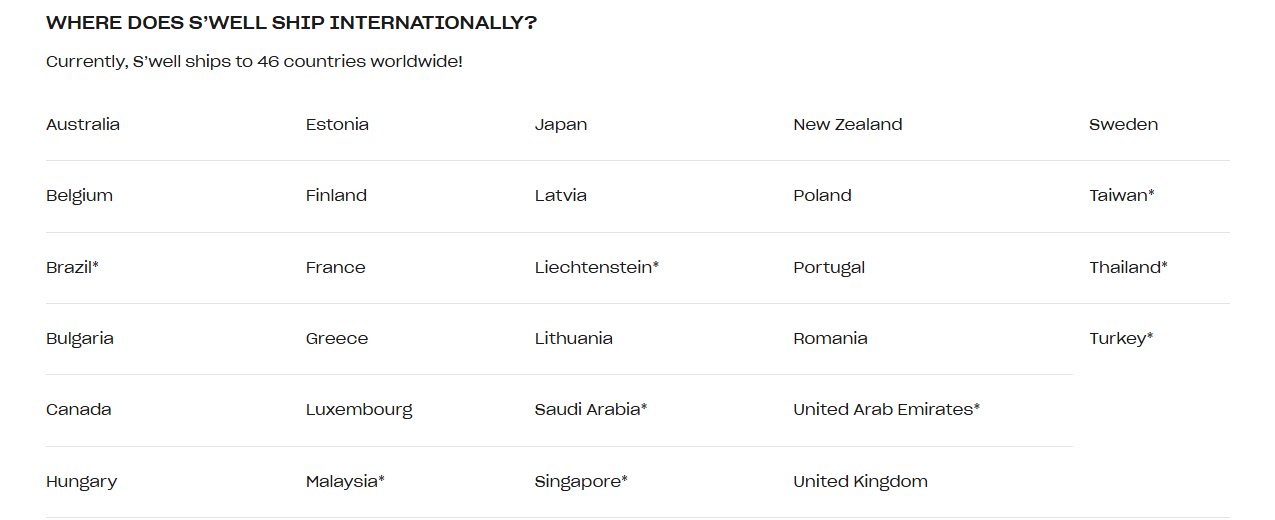Select Brazil* from the shipping list
1275x520 pixels.
(x=72, y=268)
